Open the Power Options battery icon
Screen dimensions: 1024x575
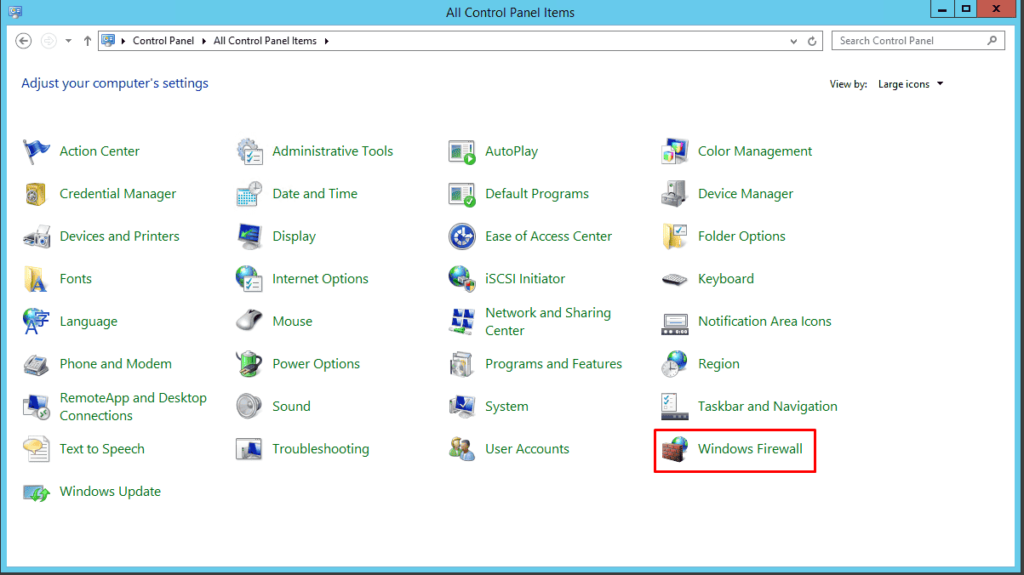tap(249, 364)
